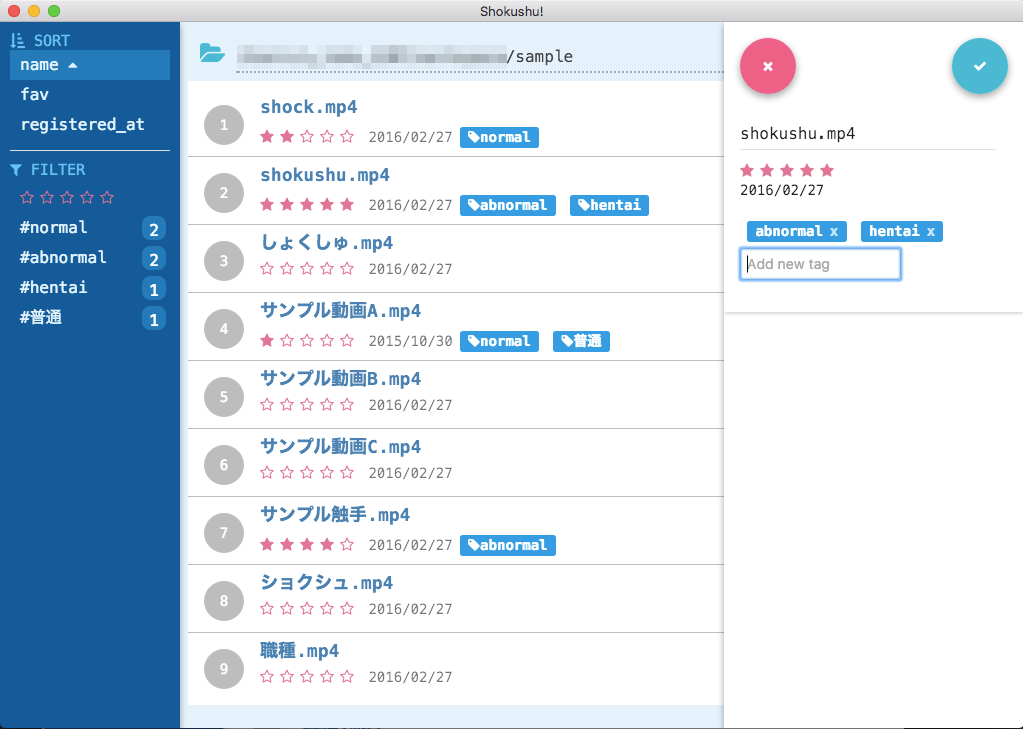1023x729 pixels.
Task: Click number 5 circle for サンプル動画B.mp4
Action: point(224,396)
